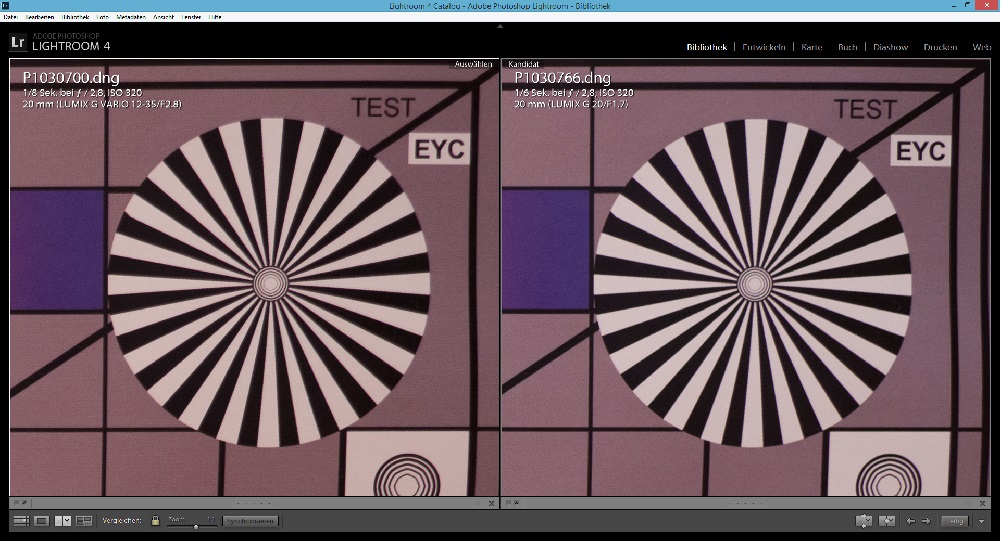Switch to Loupe view icon
The image size is (1001, 541).
[41, 521]
